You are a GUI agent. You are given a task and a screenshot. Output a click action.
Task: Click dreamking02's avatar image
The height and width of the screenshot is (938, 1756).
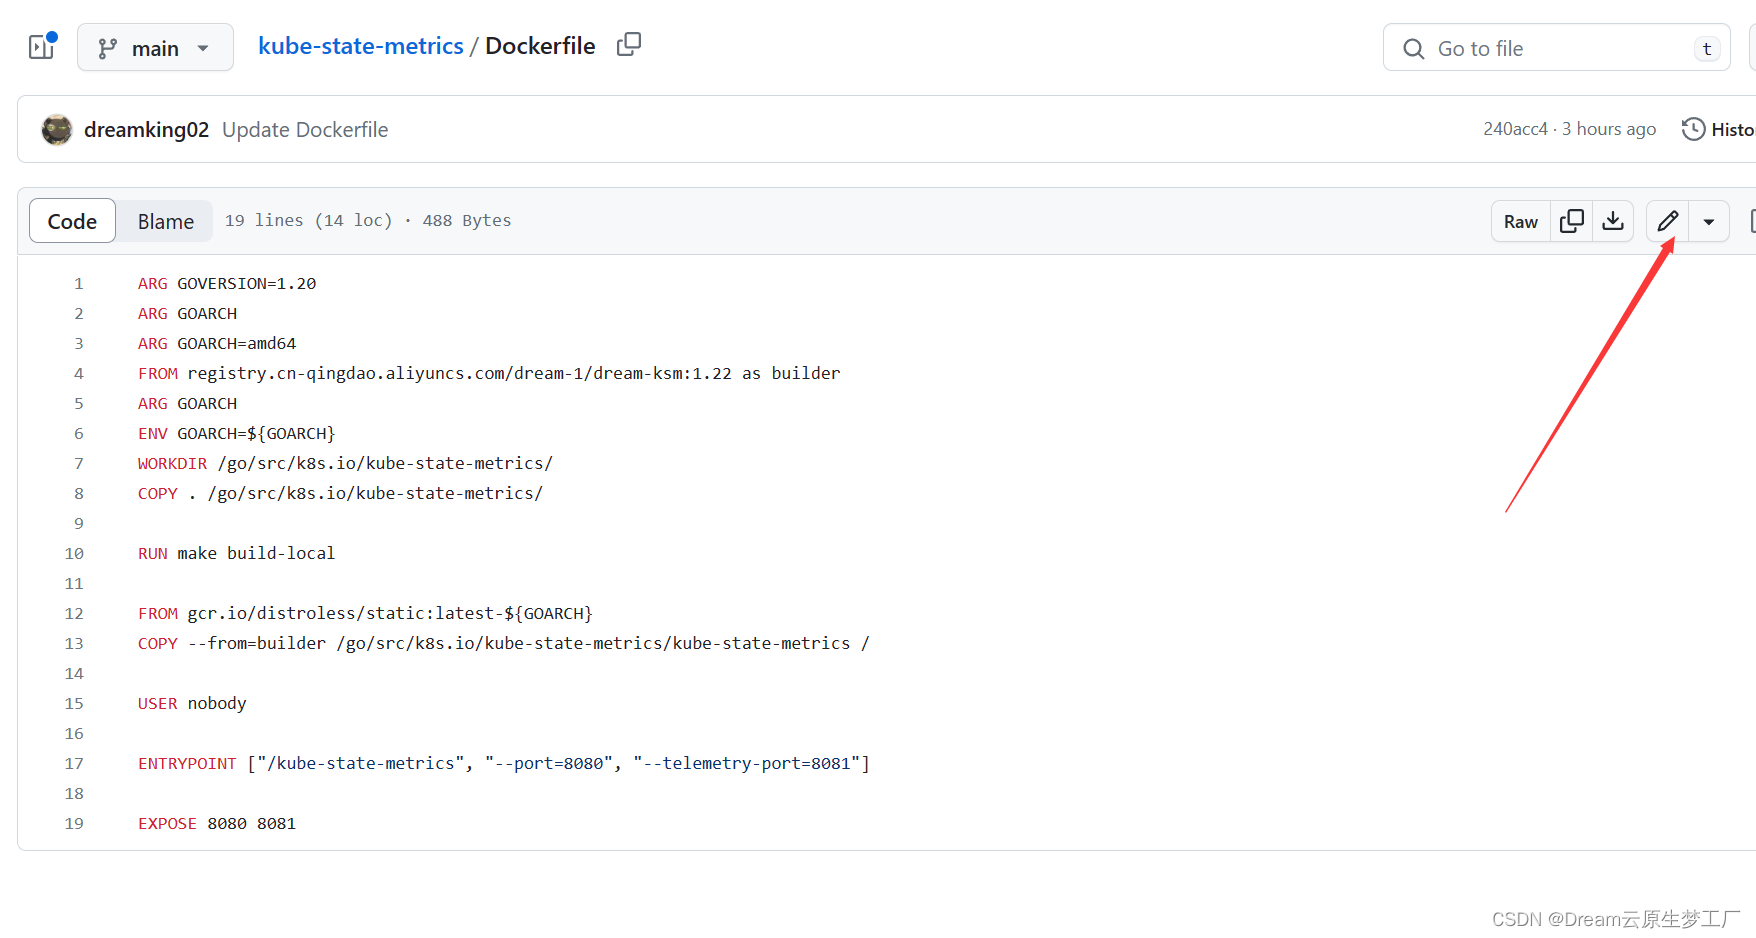(x=57, y=130)
